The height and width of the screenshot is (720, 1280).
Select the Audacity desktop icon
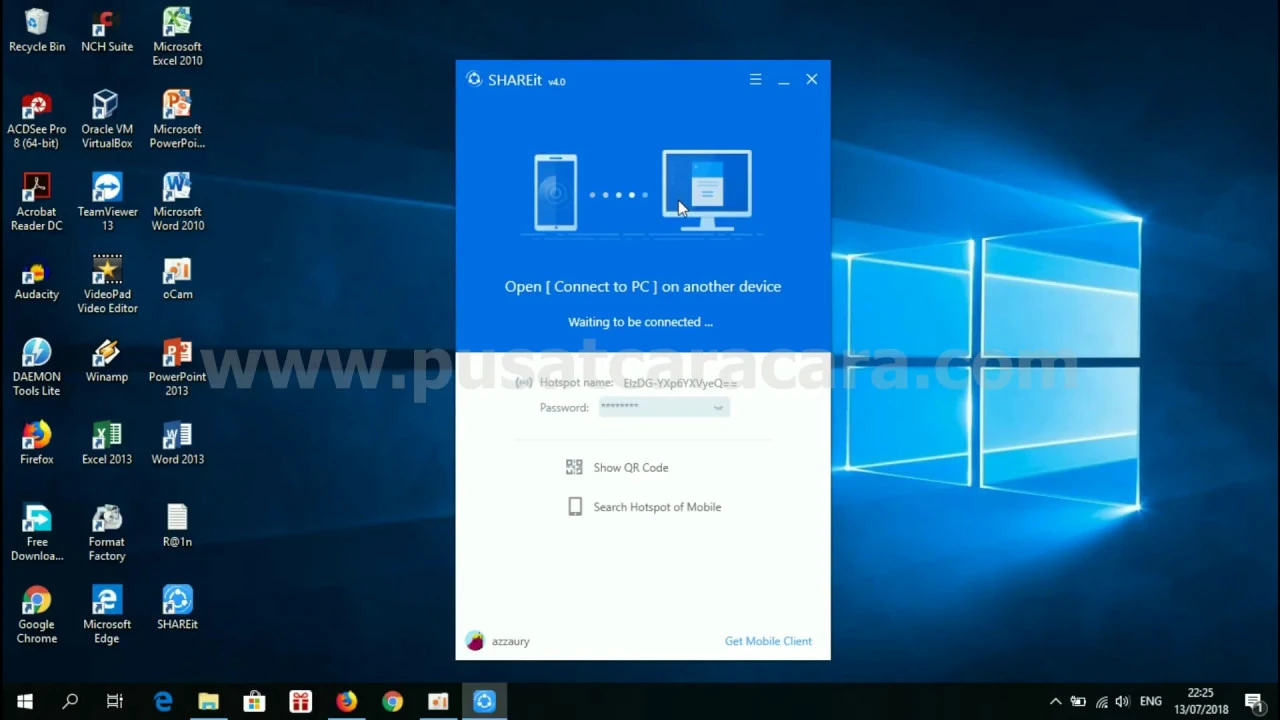[37, 279]
